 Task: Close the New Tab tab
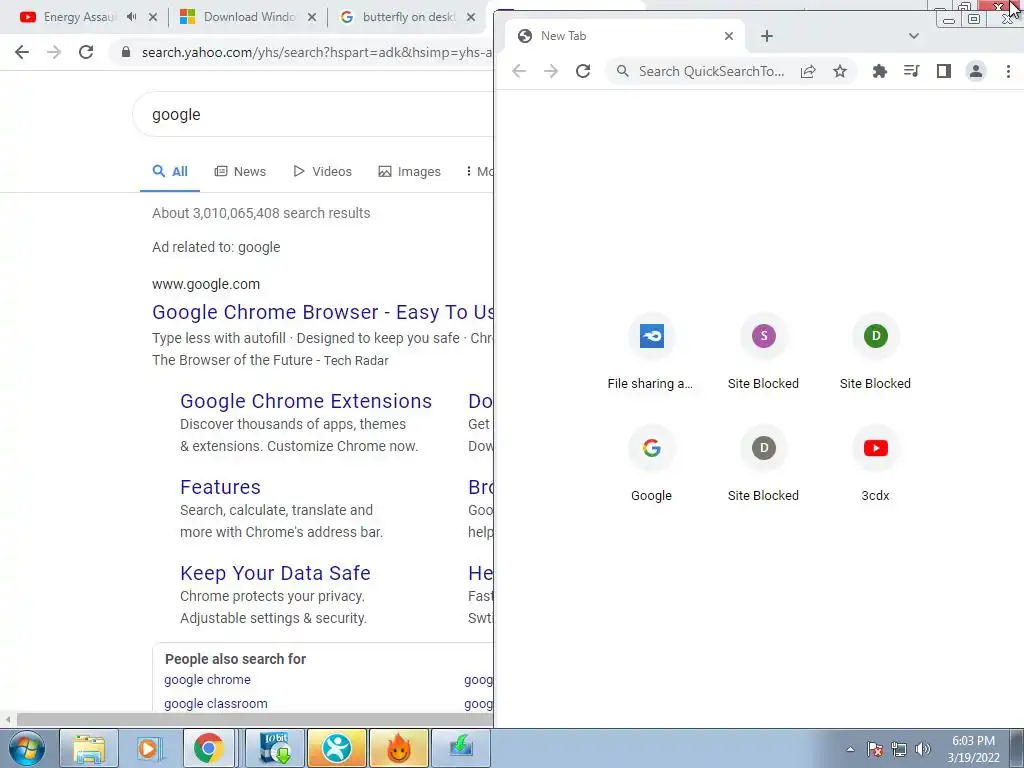click(729, 36)
